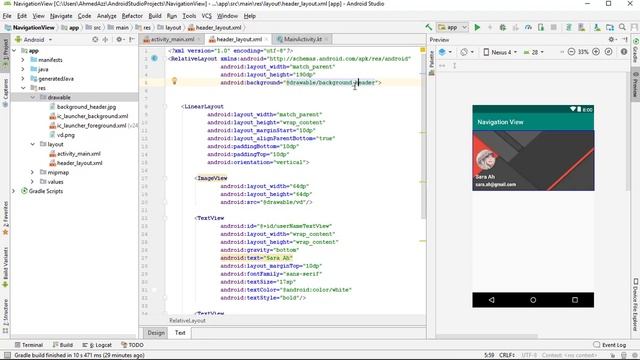Switch to activity_main.xml editor tab
This screenshot has width=640, height=360.
click(x=172, y=39)
